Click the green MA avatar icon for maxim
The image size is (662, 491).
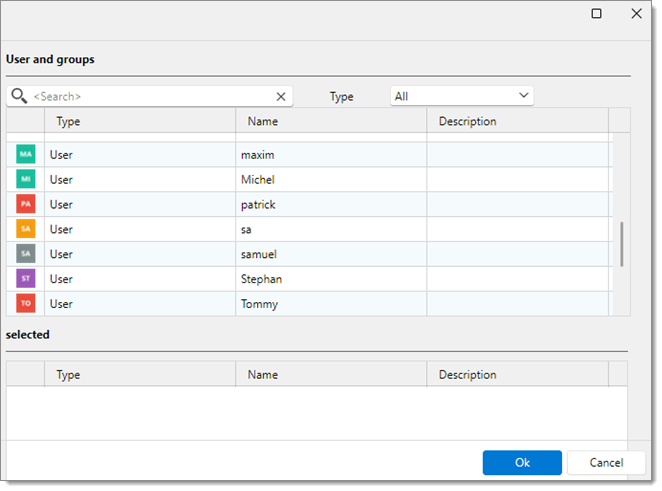pyautogui.click(x=26, y=155)
